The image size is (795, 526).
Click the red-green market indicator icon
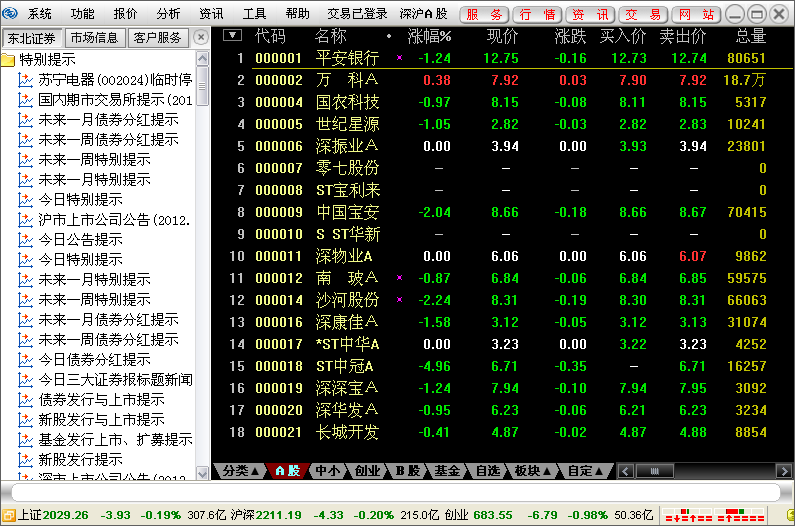pyautogui.click(x=725, y=515)
